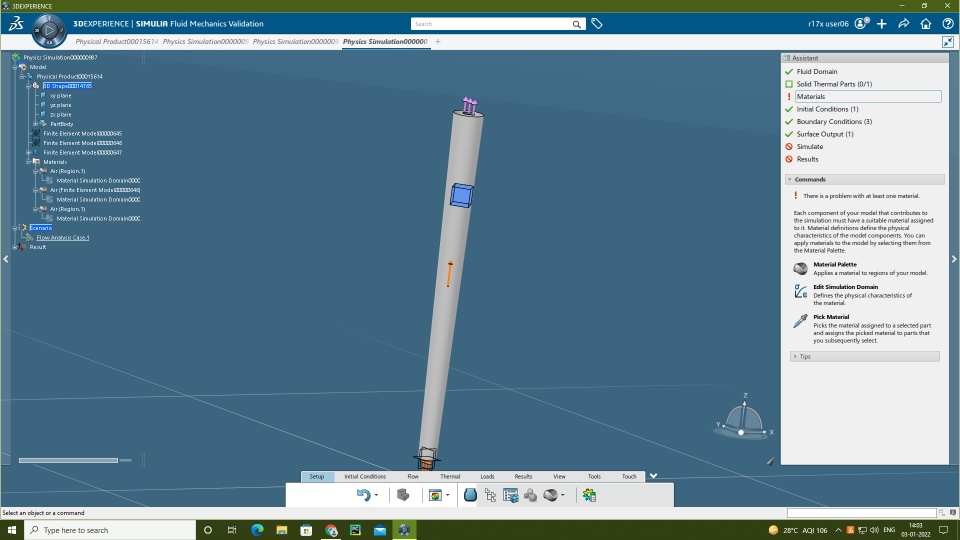960x540 pixels.
Task: Open Help question mark icon
Action: [x=948, y=24]
